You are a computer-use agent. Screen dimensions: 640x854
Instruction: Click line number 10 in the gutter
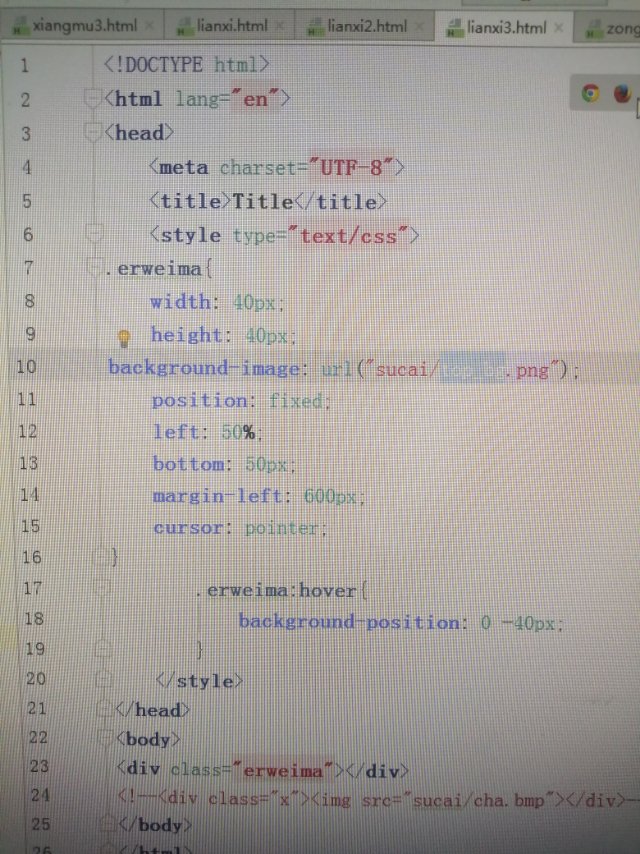click(26, 366)
